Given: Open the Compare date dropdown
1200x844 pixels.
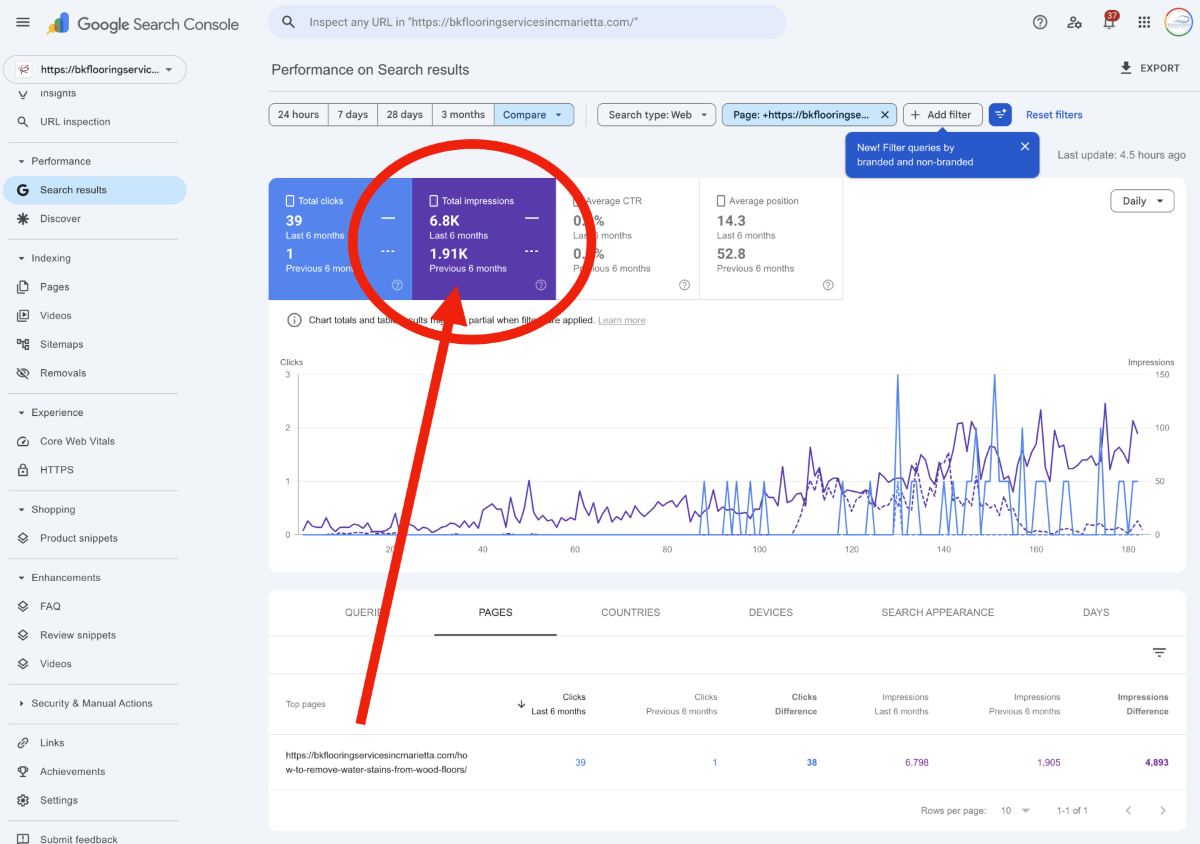Looking at the screenshot, I should pyautogui.click(x=534, y=115).
